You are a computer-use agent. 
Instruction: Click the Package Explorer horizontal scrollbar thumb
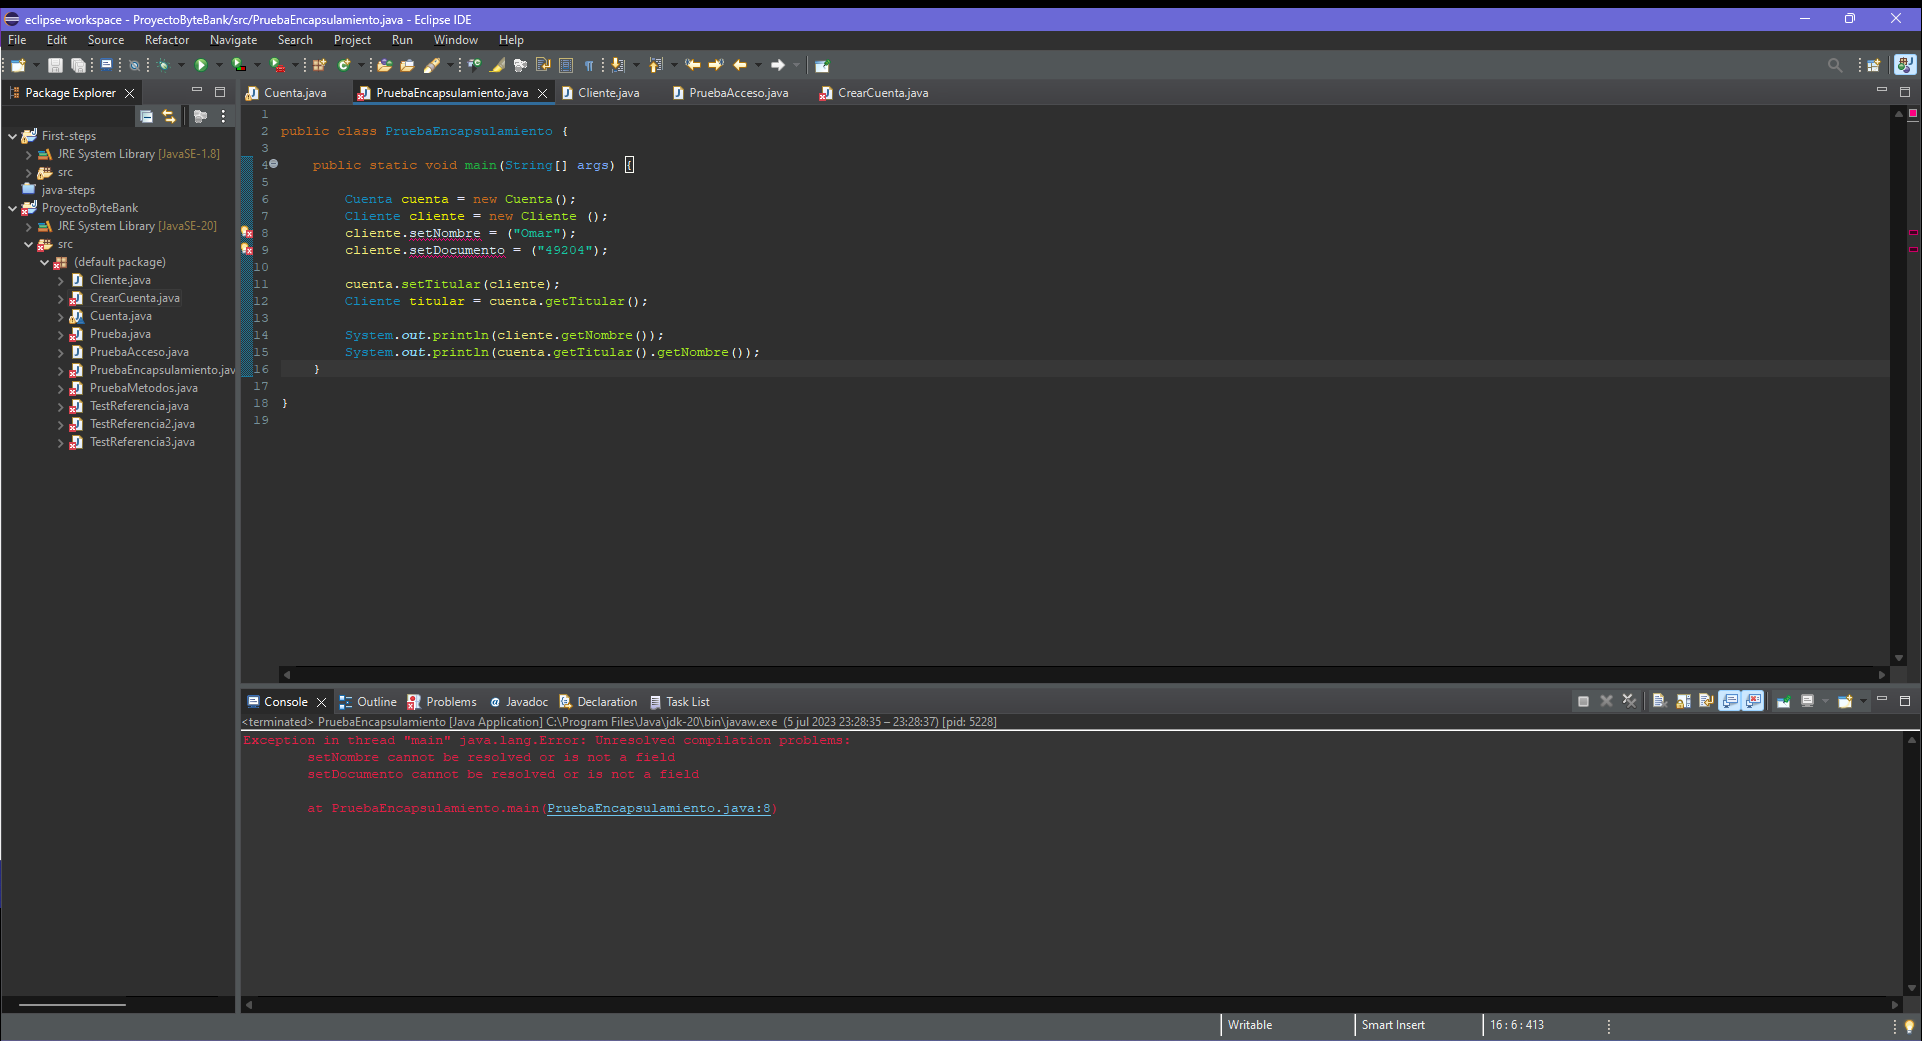point(72,1004)
